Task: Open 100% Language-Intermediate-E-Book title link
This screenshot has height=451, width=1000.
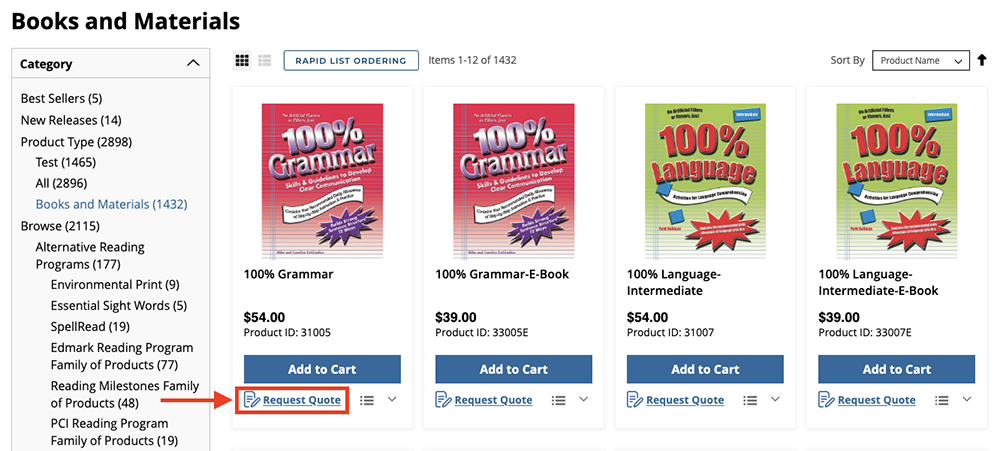Action: pos(878,282)
